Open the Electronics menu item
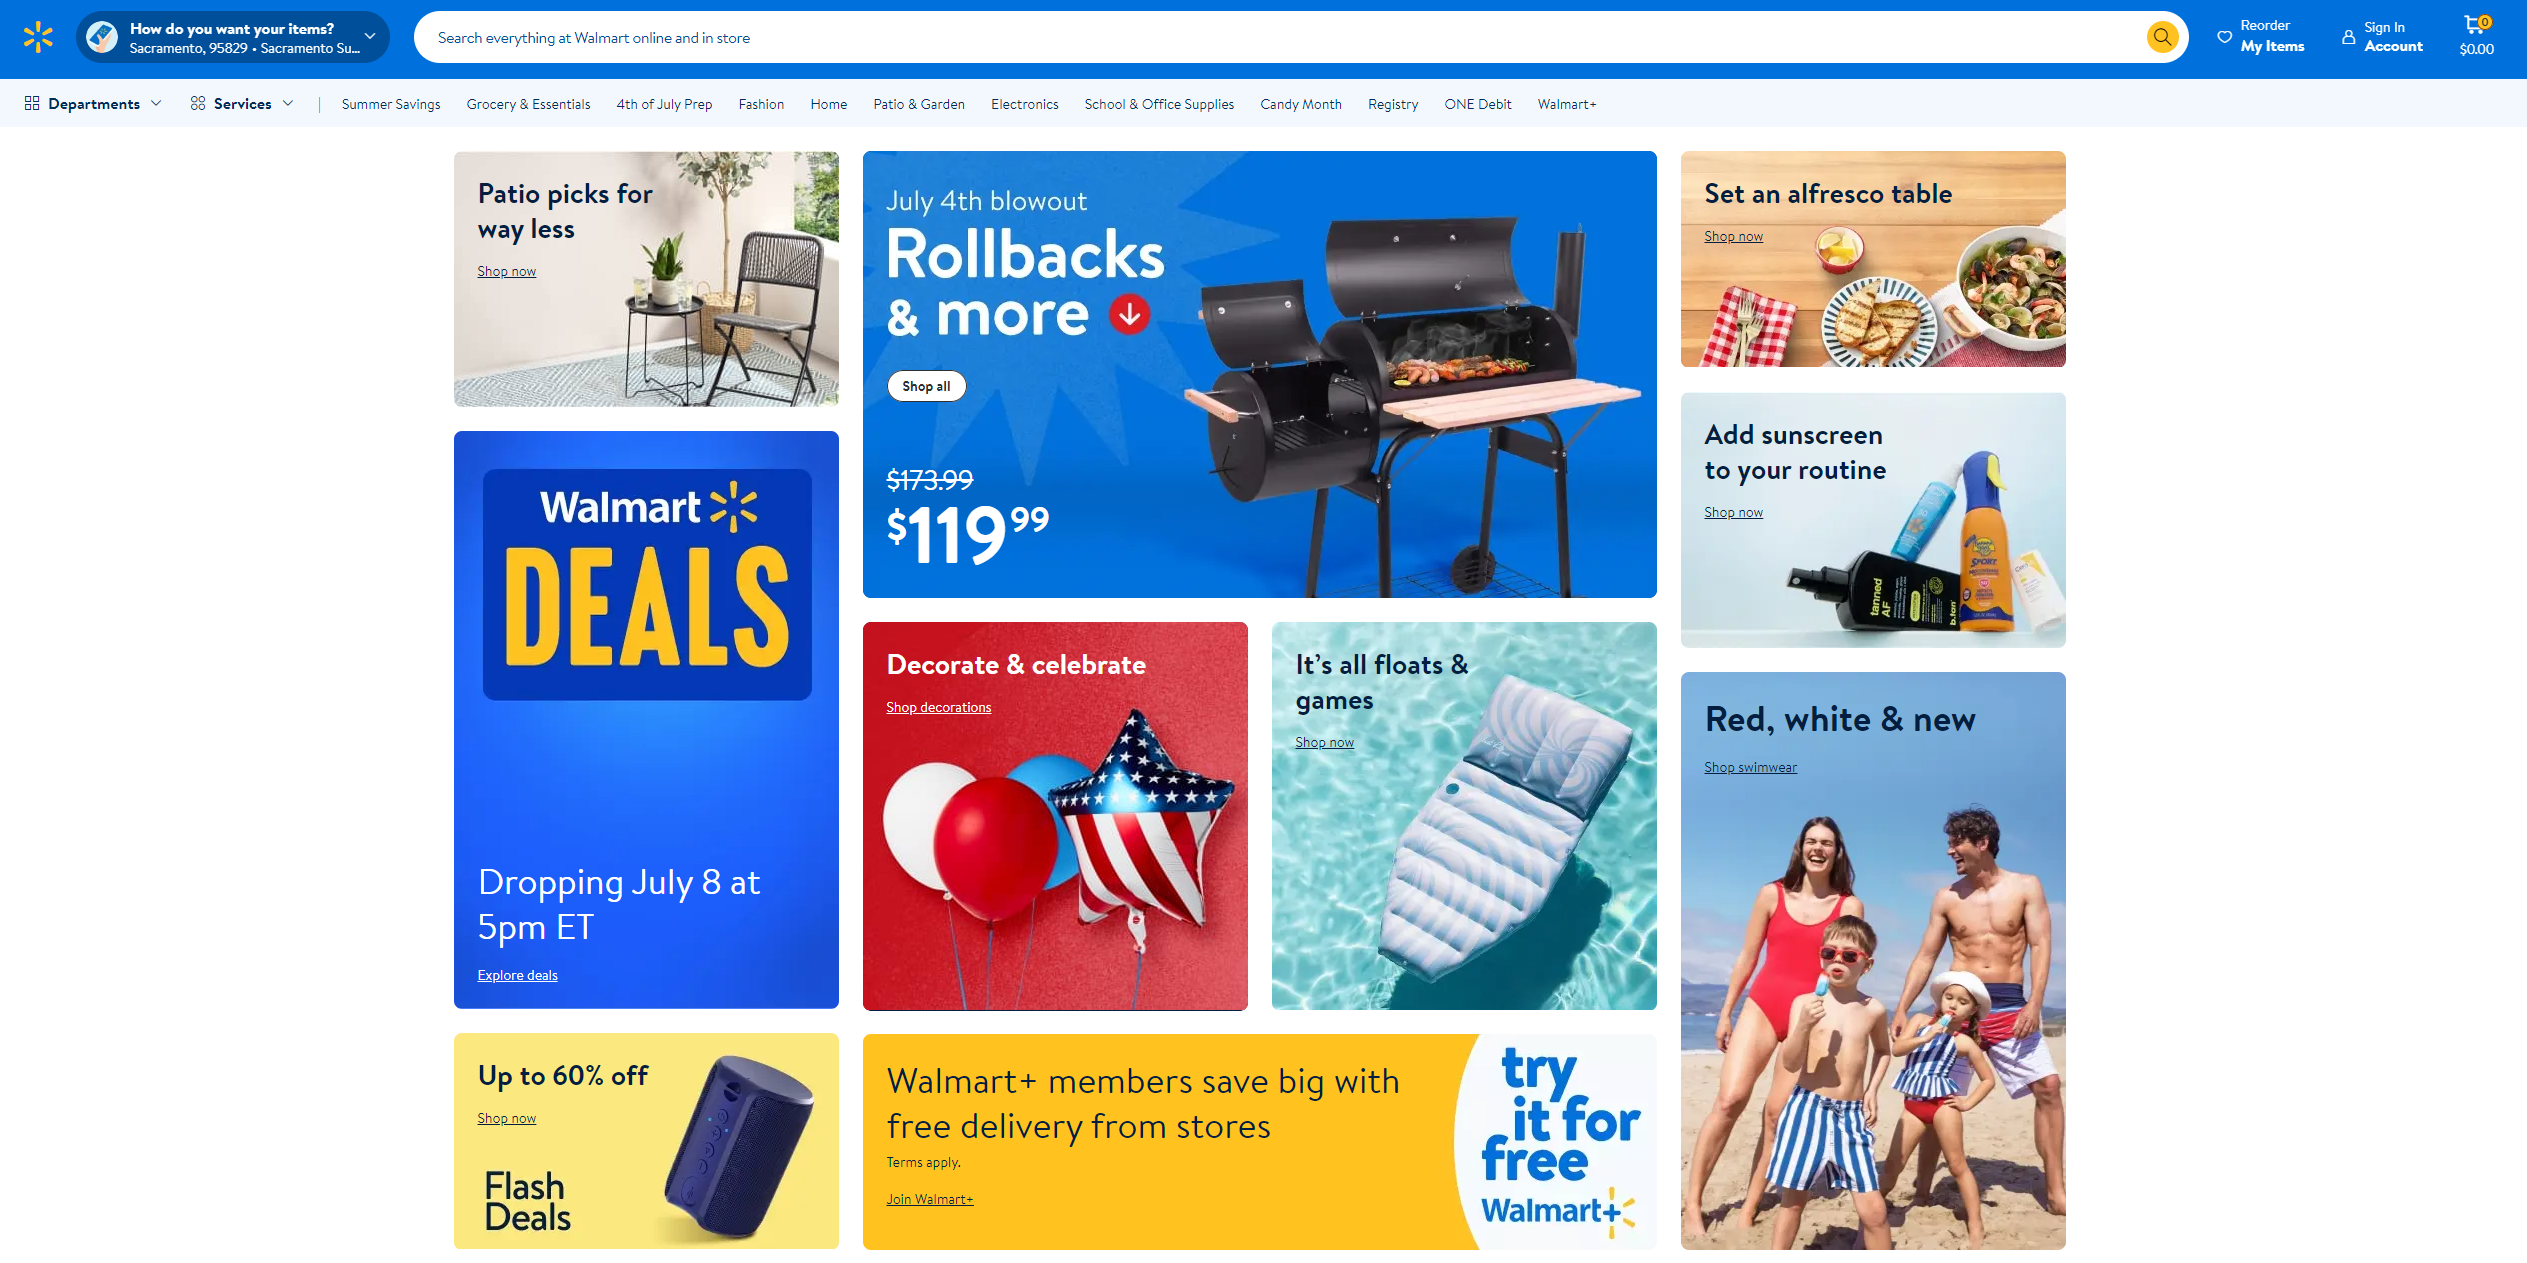The width and height of the screenshot is (2527, 1263). [x=1024, y=104]
